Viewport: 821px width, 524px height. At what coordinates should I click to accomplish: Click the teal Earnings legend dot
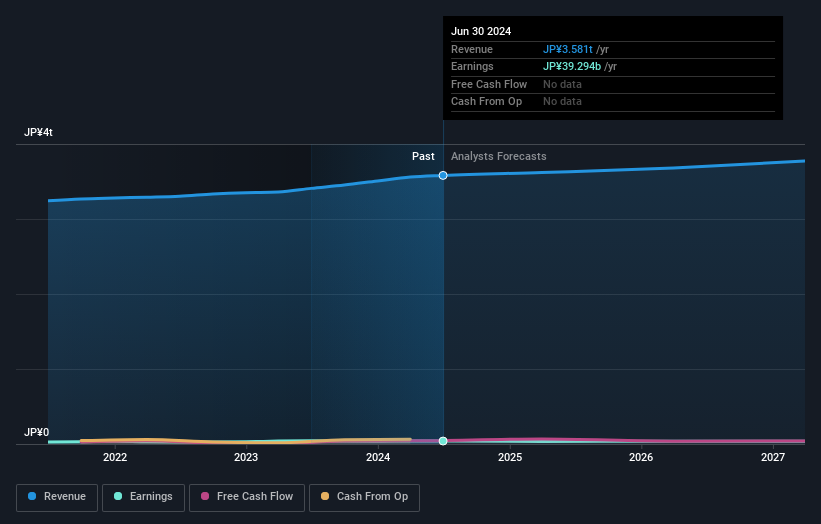[x=118, y=496]
